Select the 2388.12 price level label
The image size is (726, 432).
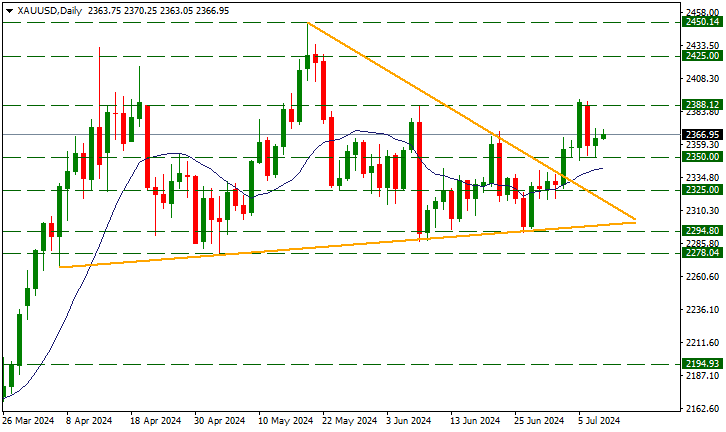click(702, 105)
